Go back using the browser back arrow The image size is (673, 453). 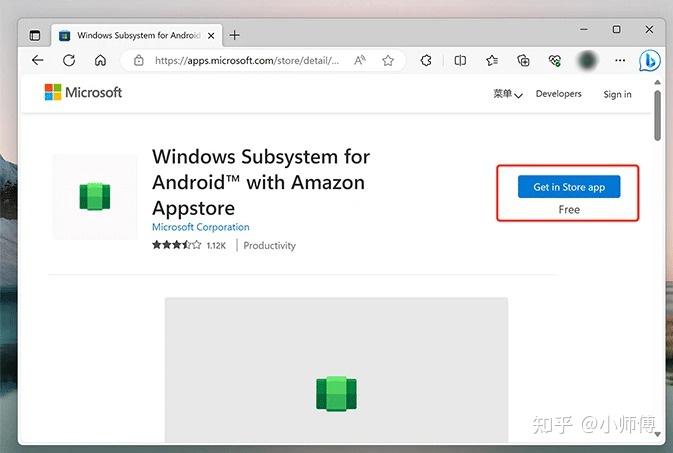(x=38, y=61)
